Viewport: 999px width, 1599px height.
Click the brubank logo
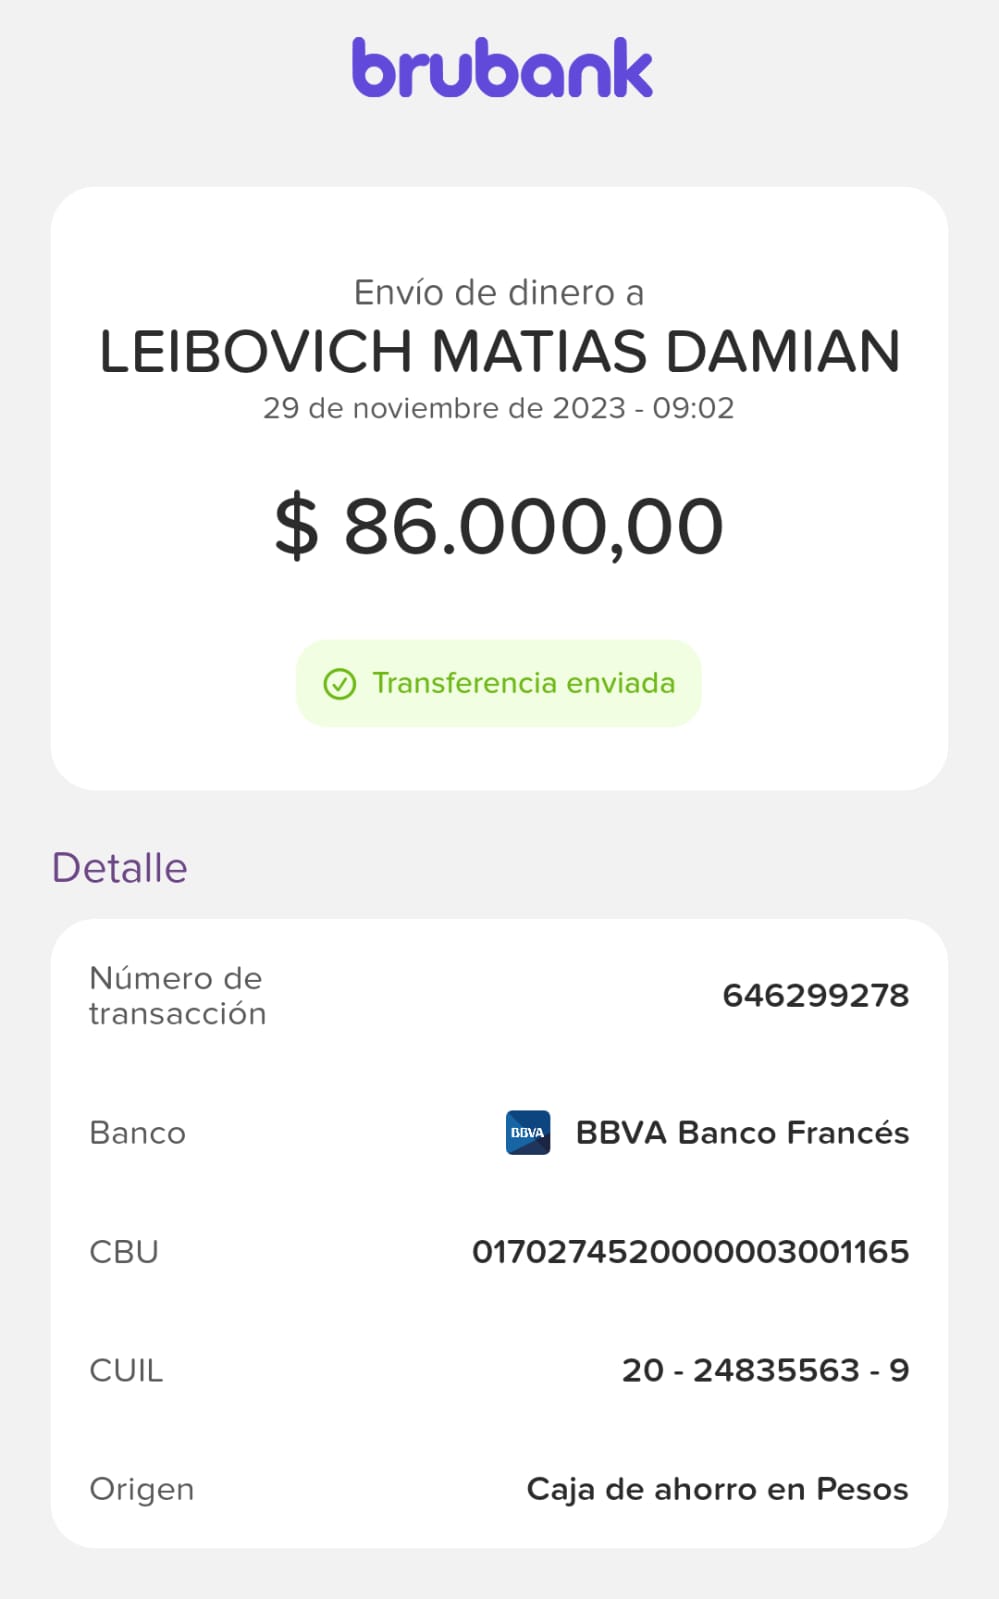coord(502,69)
